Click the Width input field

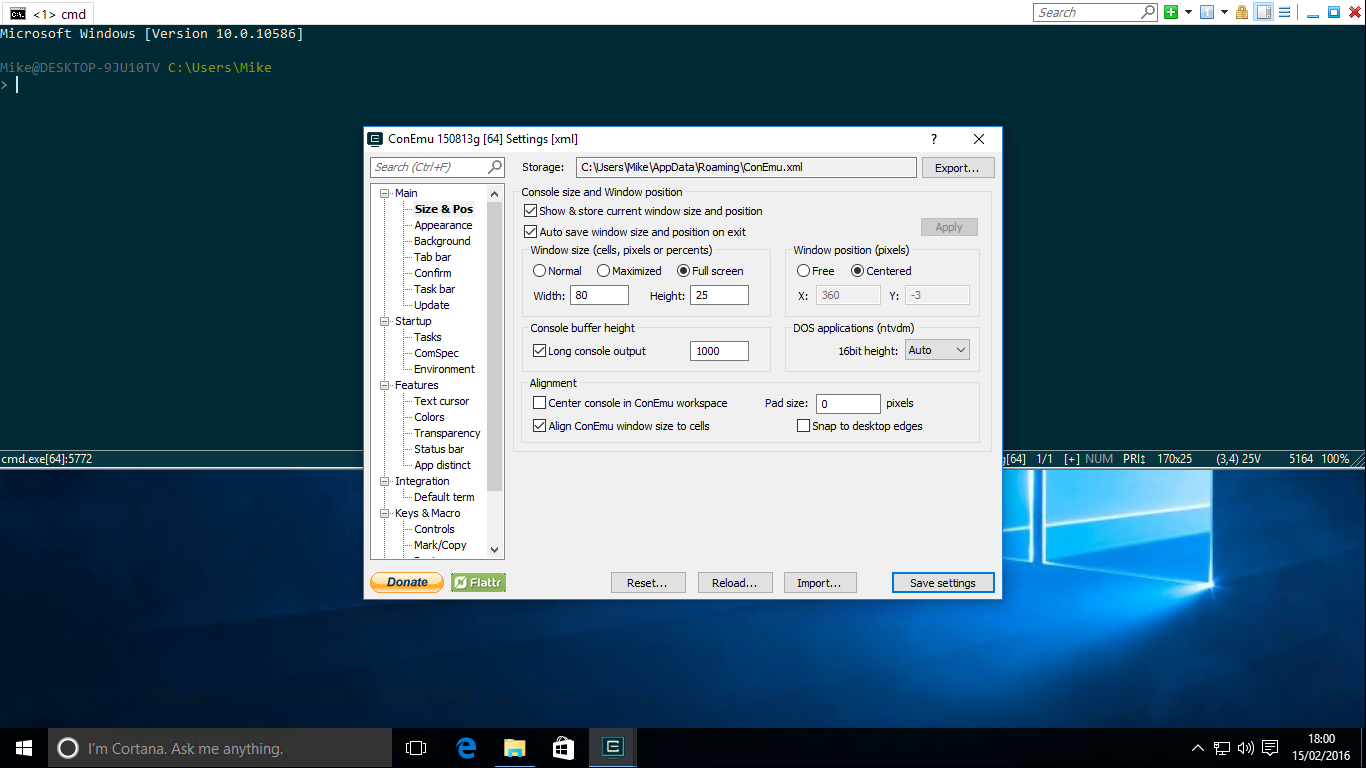coord(599,295)
